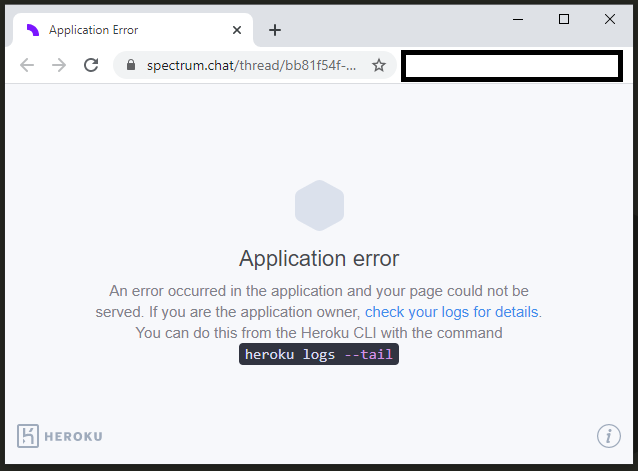Close the browser window

(x=610, y=19)
